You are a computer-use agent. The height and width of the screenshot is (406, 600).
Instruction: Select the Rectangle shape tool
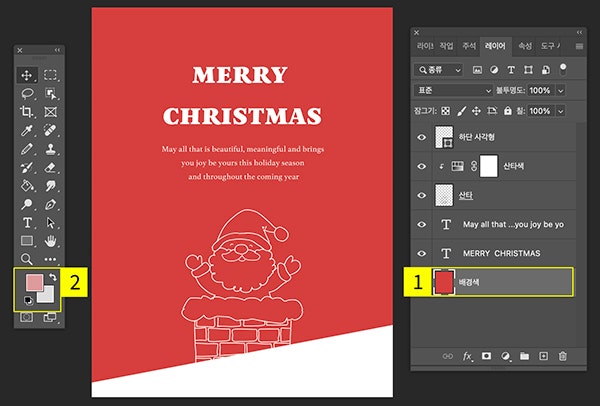click(27, 241)
